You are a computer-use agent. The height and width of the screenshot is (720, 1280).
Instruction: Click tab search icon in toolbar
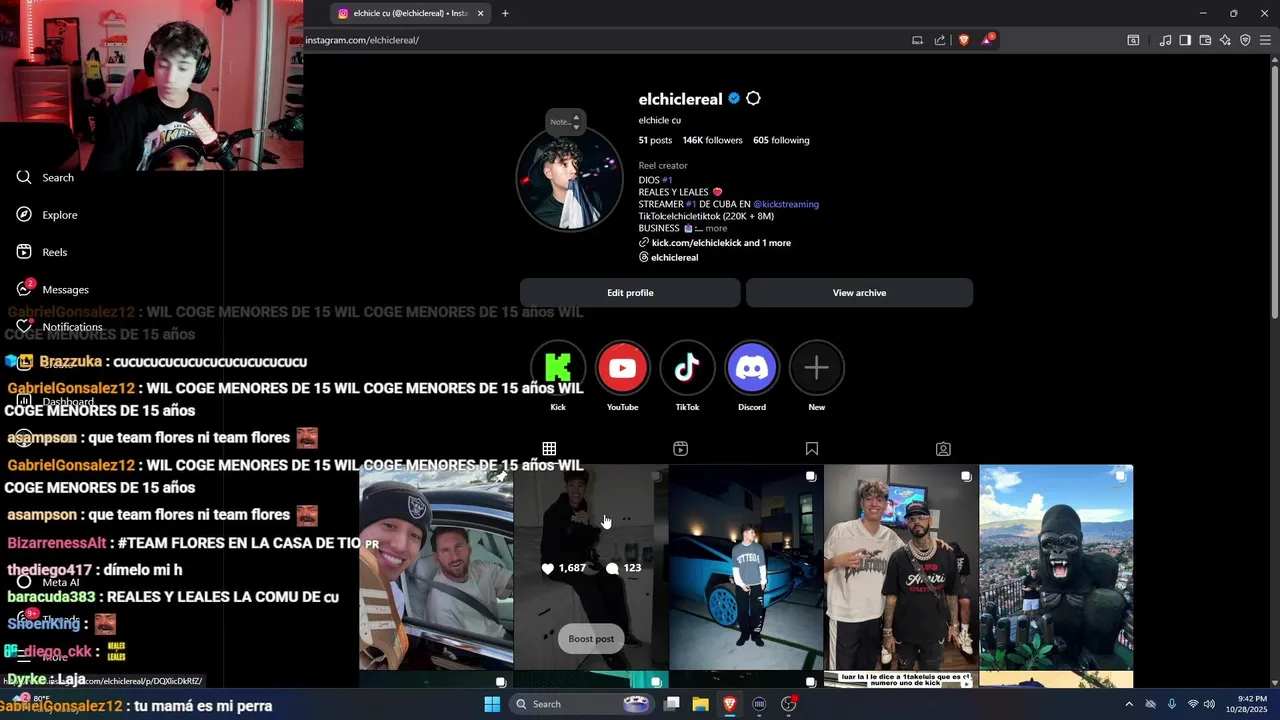[x=1133, y=40]
